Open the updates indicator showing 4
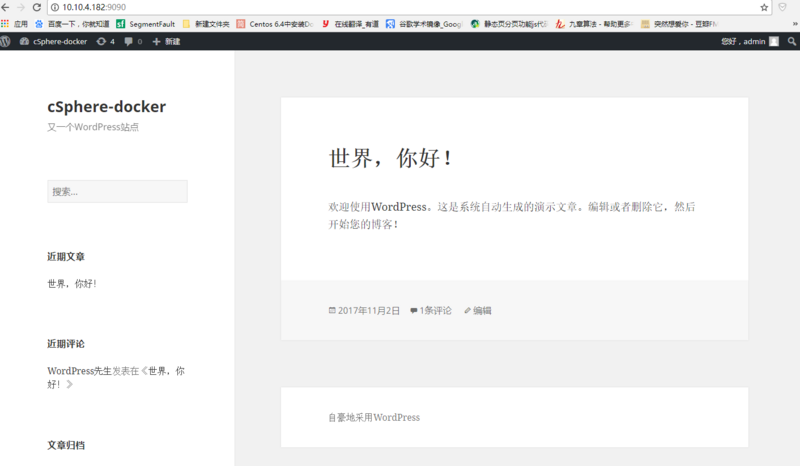 pos(106,41)
